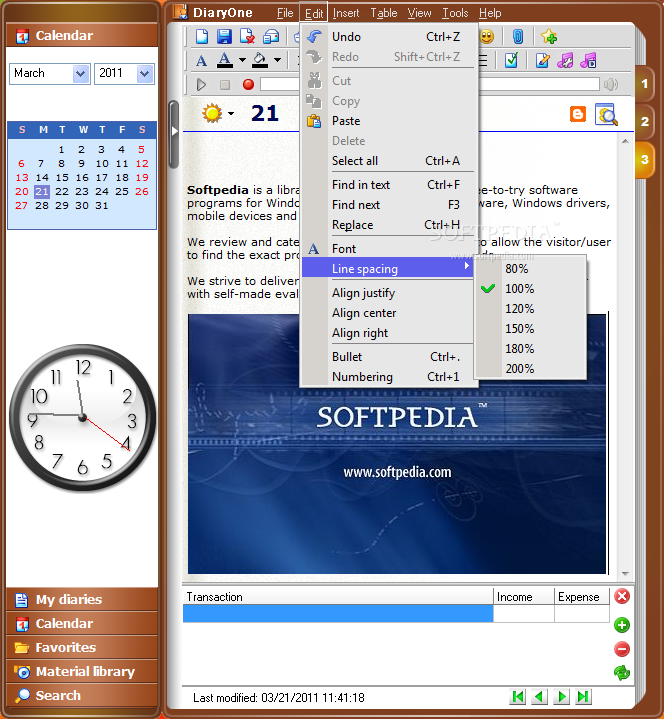664x719 pixels.
Task: Click the magnifier search preview icon
Action: click(x=607, y=114)
